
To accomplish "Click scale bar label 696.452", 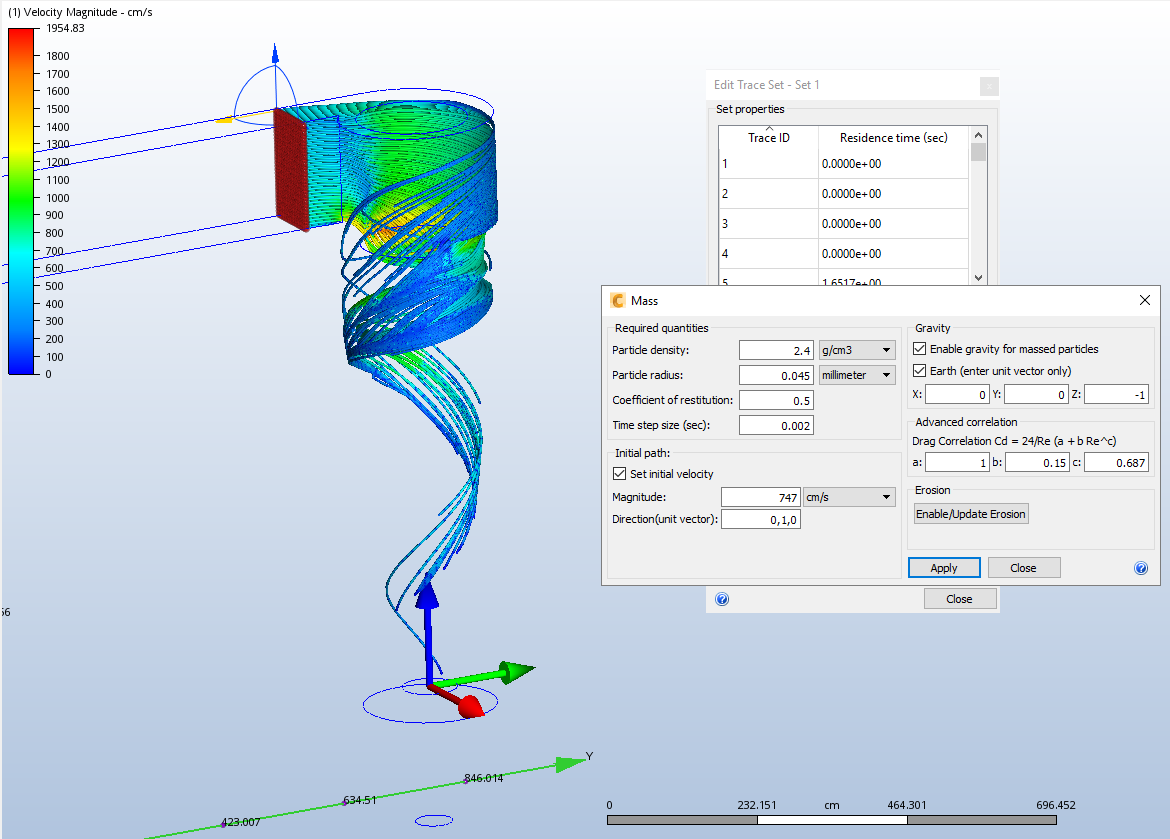I will pyautogui.click(x=1056, y=805).
